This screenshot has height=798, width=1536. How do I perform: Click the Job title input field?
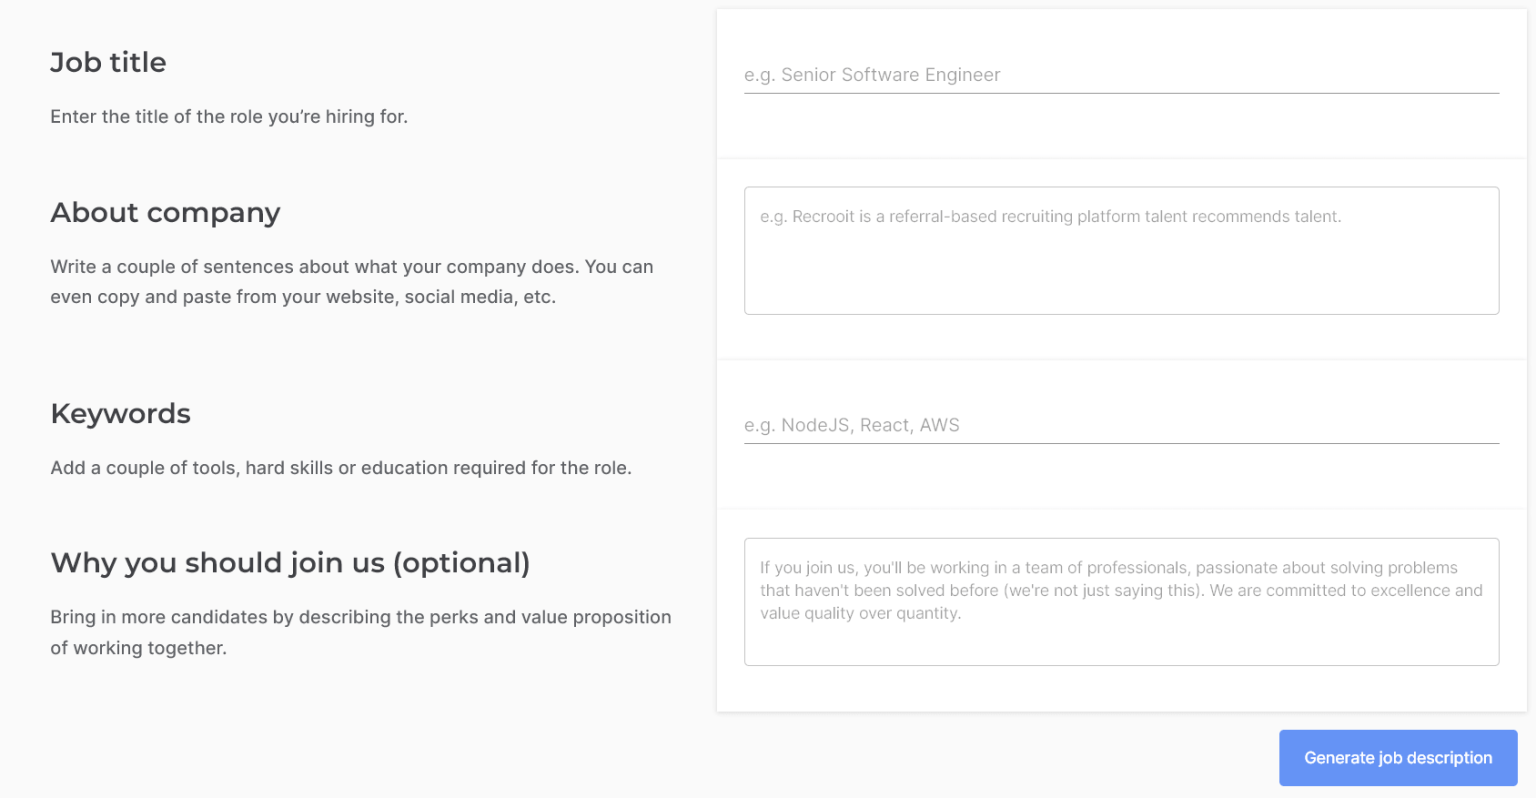coord(1120,75)
